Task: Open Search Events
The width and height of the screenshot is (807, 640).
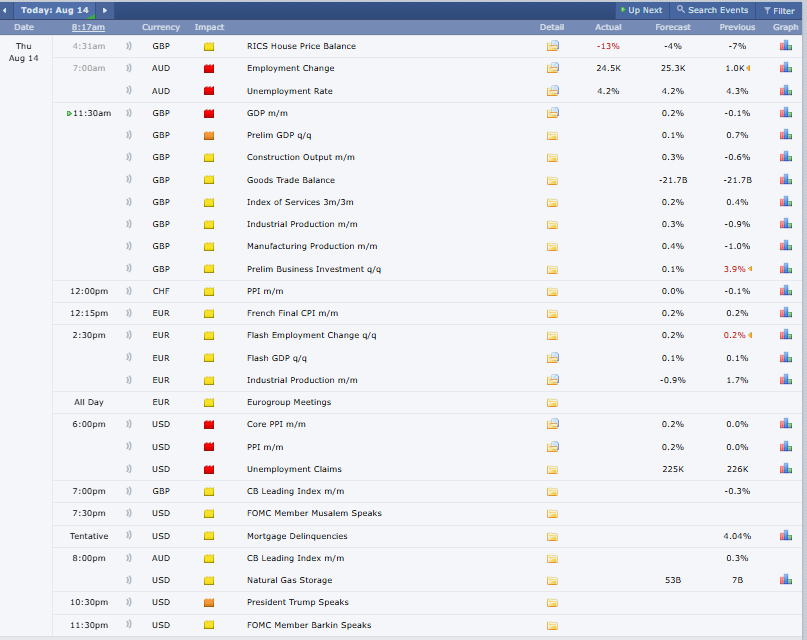Action: tap(712, 10)
